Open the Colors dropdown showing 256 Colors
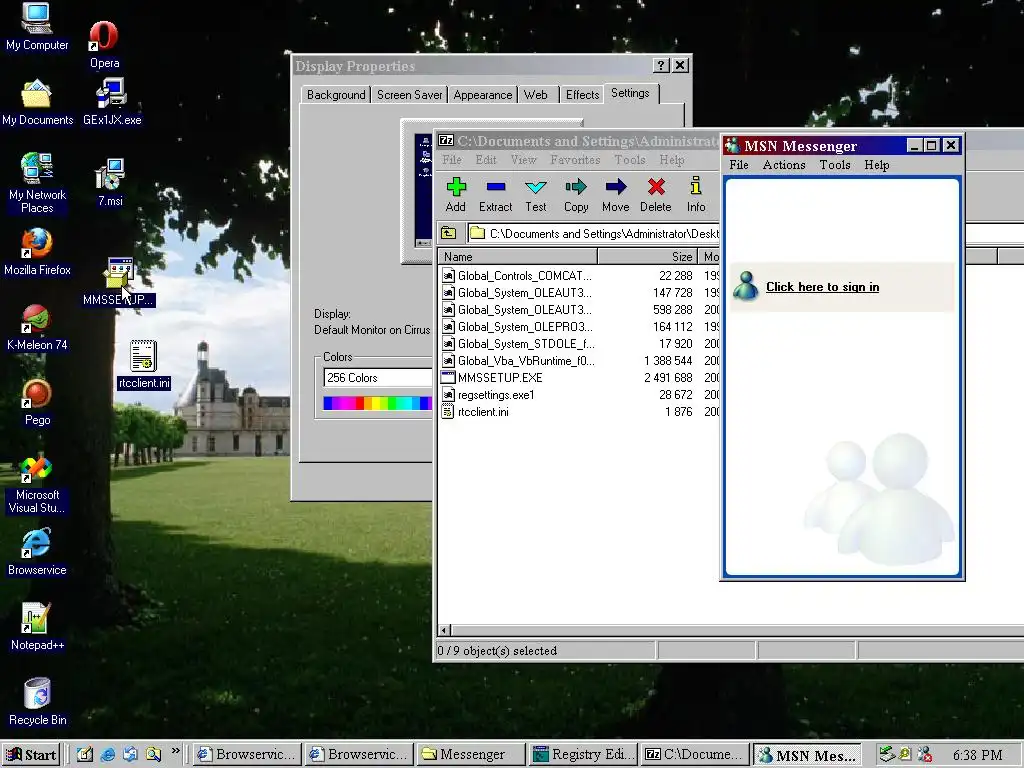Image resolution: width=1024 pixels, height=768 pixels. 377,377
